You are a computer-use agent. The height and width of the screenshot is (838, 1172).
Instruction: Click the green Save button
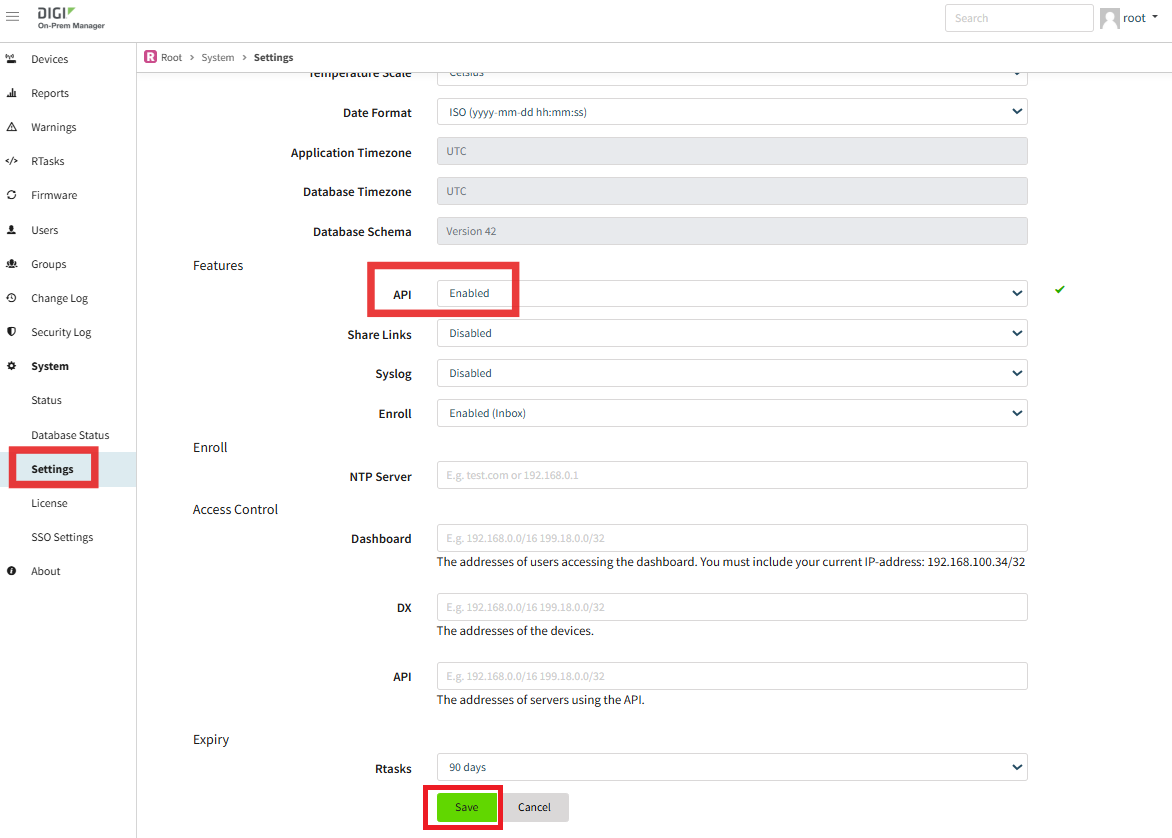(466, 807)
